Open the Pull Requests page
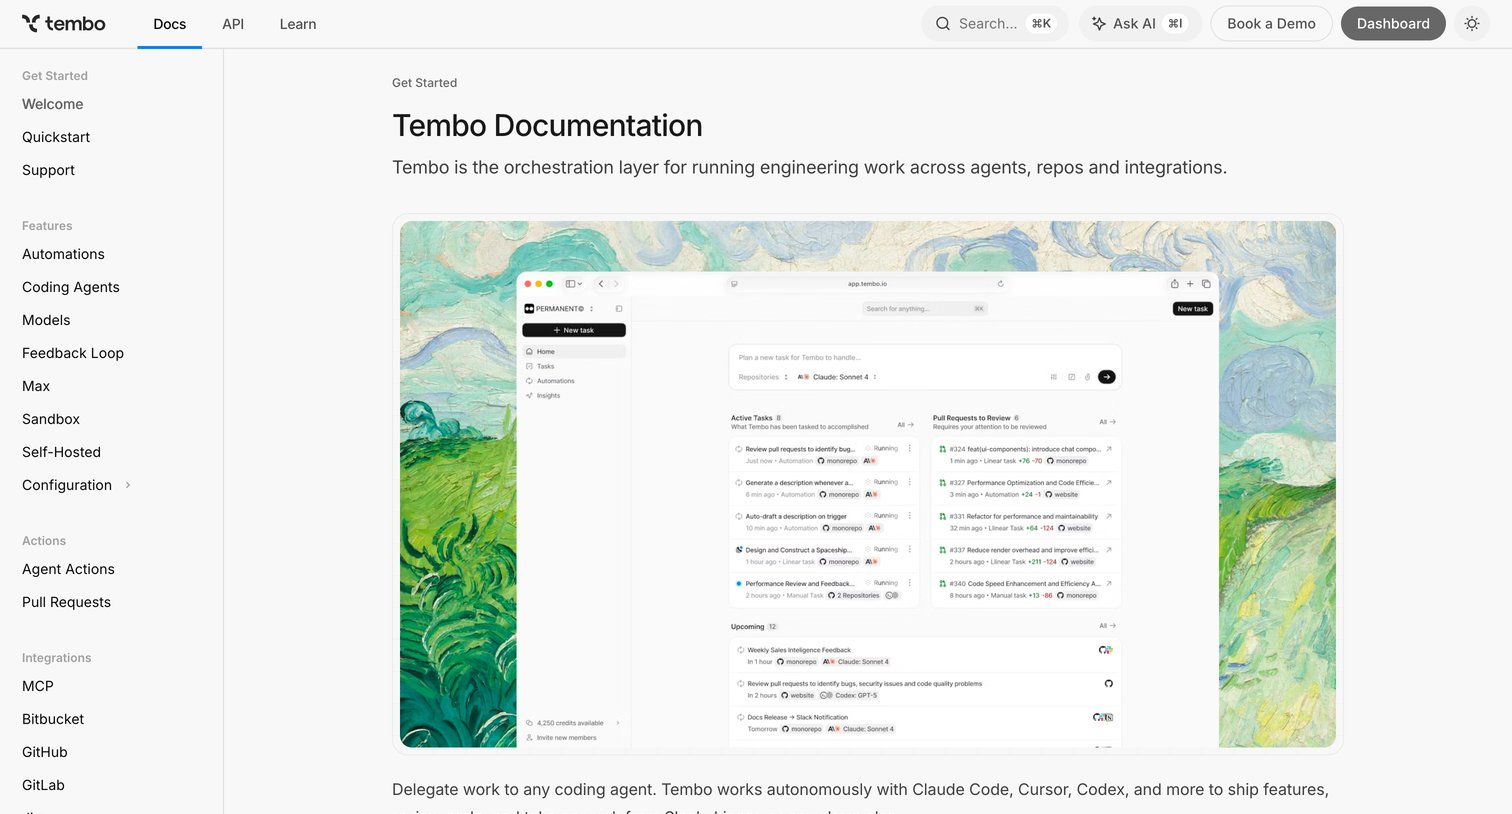The width and height of the screenshot is (1512, 814). (x=66, y=602)
